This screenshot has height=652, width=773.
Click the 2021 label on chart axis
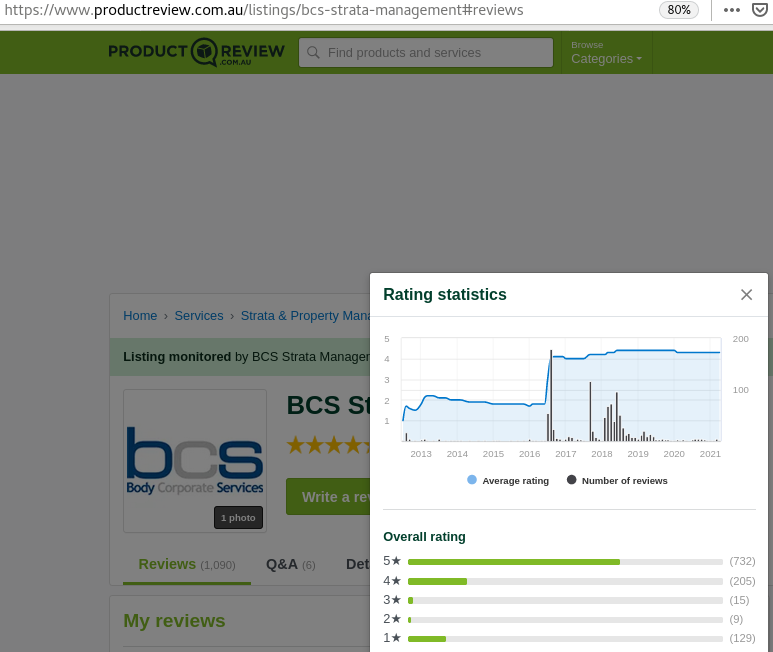710,454
